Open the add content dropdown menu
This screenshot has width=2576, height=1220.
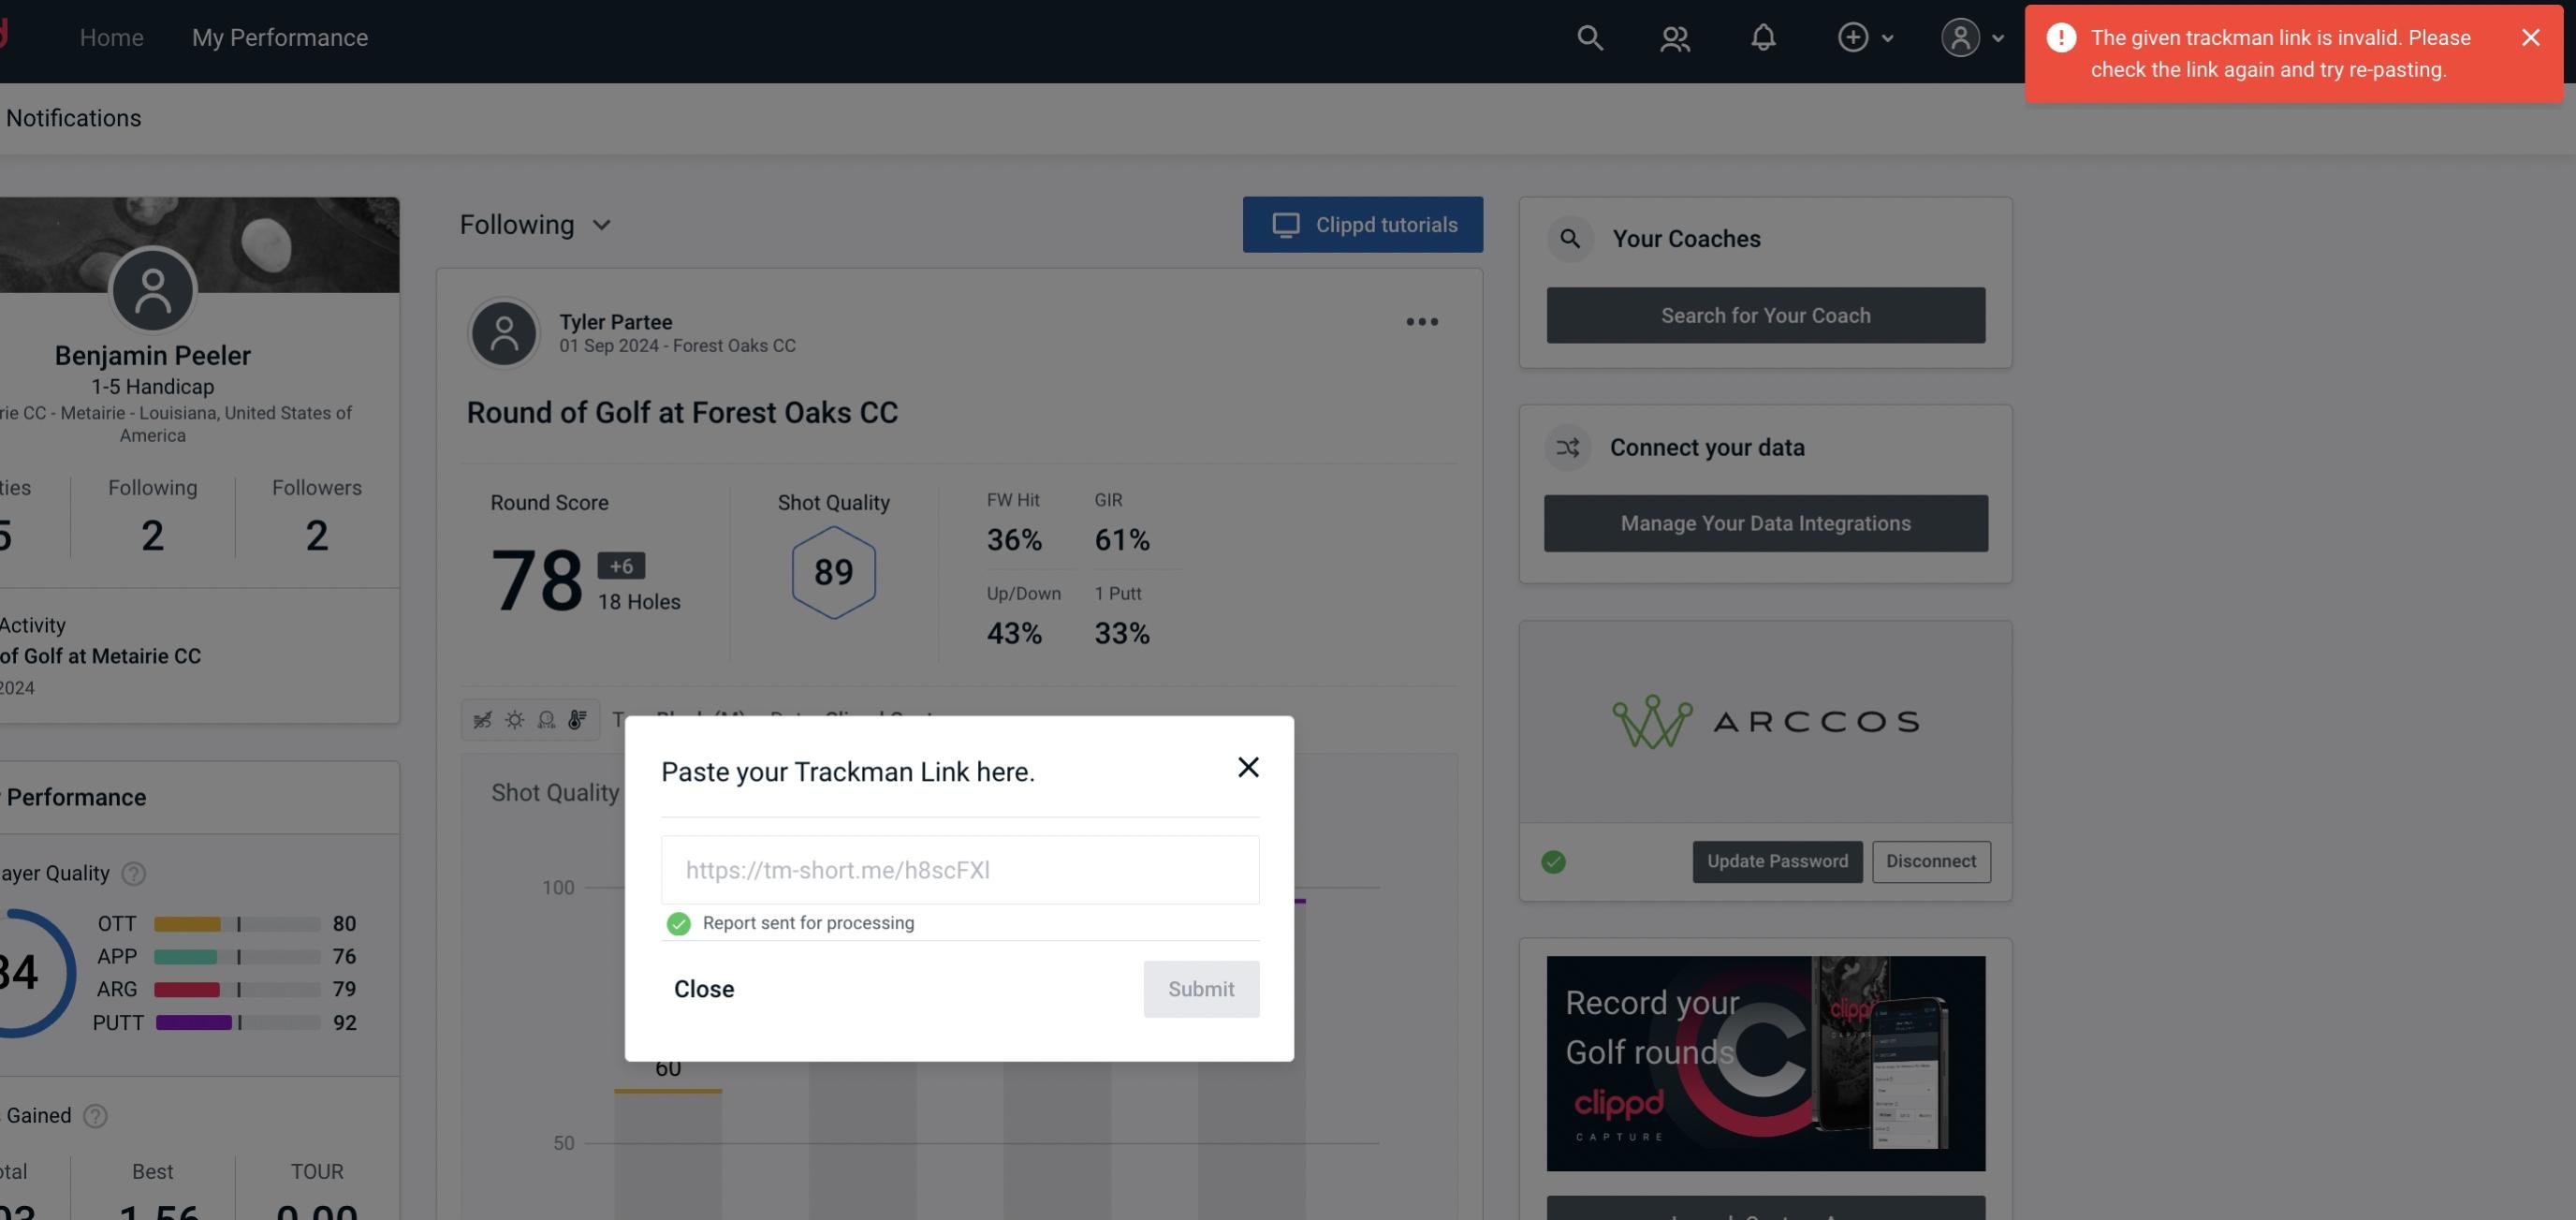[x=1865, y=37]
